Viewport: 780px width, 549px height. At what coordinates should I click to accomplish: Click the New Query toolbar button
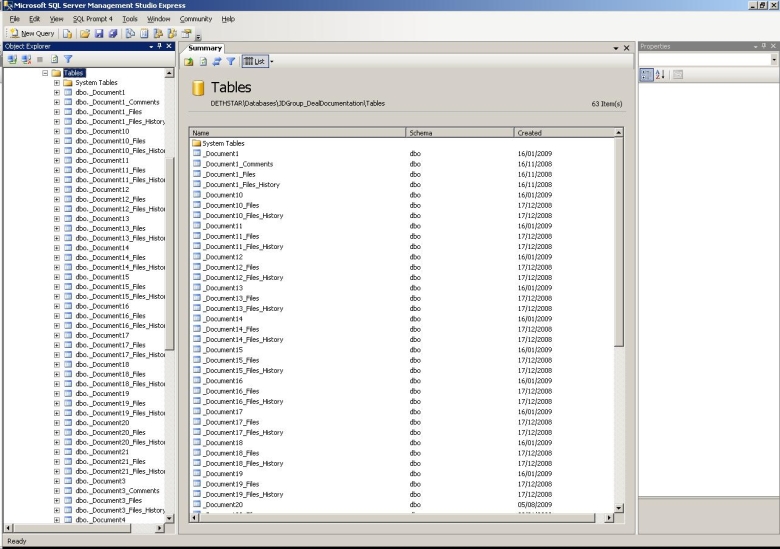[x=32, y=33]
